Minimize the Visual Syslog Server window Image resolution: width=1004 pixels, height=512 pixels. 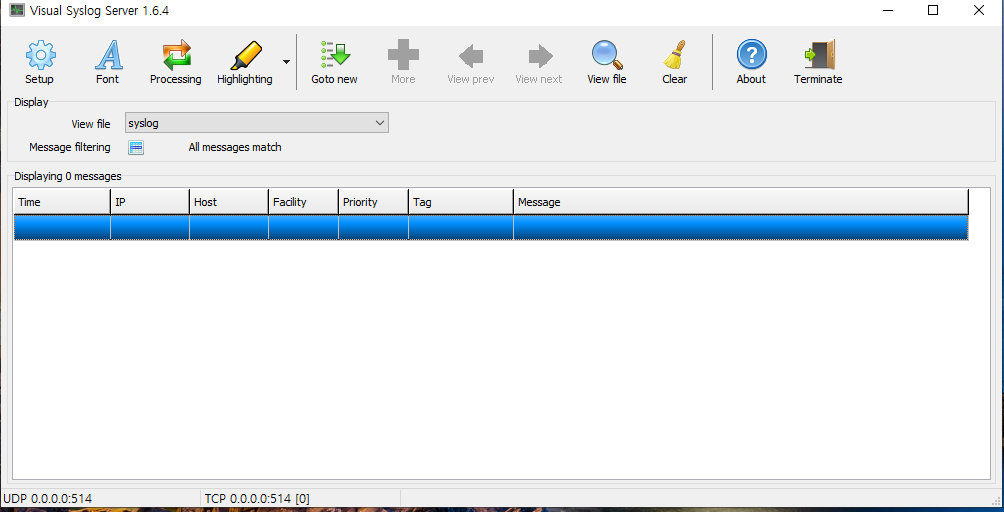click(x=888, y=10)
